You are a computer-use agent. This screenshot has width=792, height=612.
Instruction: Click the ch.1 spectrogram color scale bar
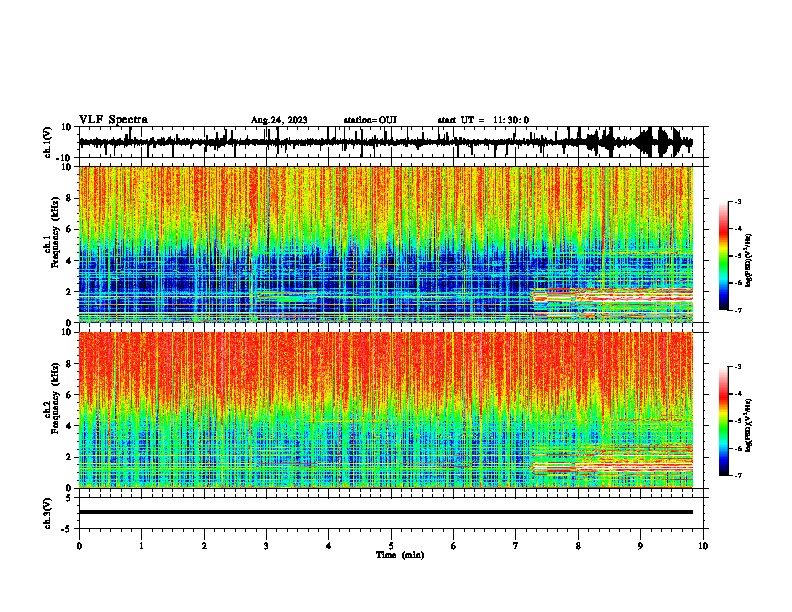[723, 256]
